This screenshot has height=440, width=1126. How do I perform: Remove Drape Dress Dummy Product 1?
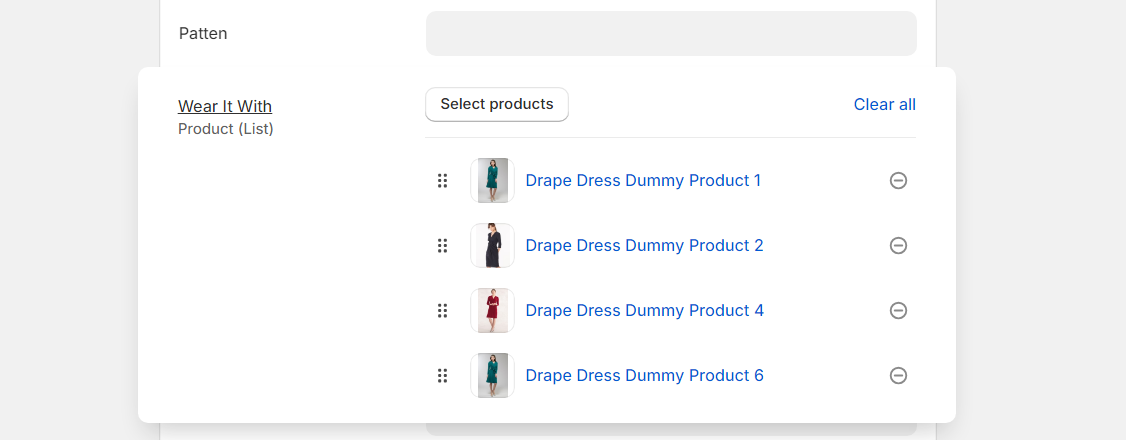pos(898,180)
